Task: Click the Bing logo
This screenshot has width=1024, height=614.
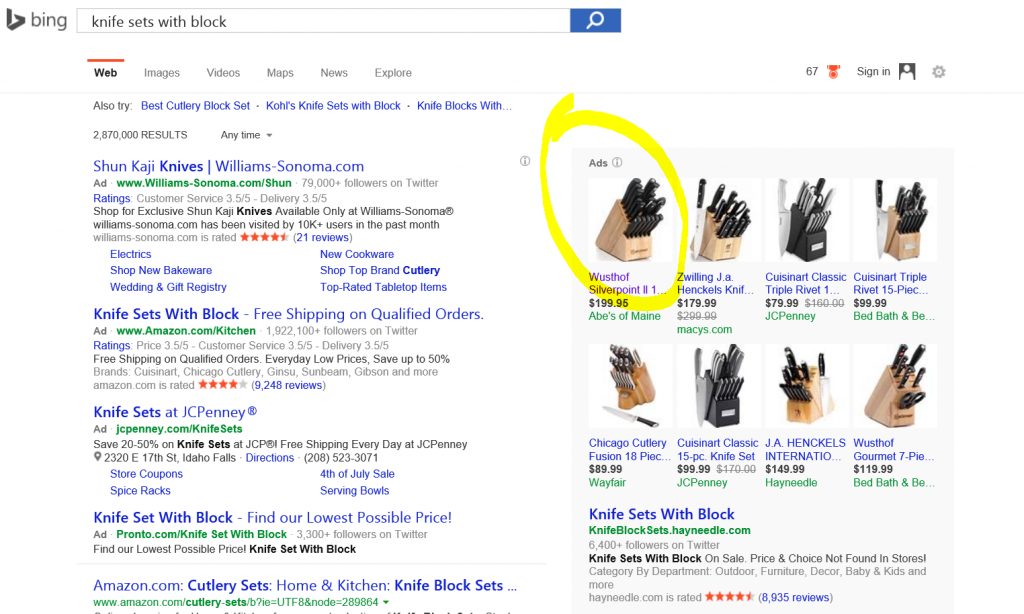Action: [x=36, y=20]
